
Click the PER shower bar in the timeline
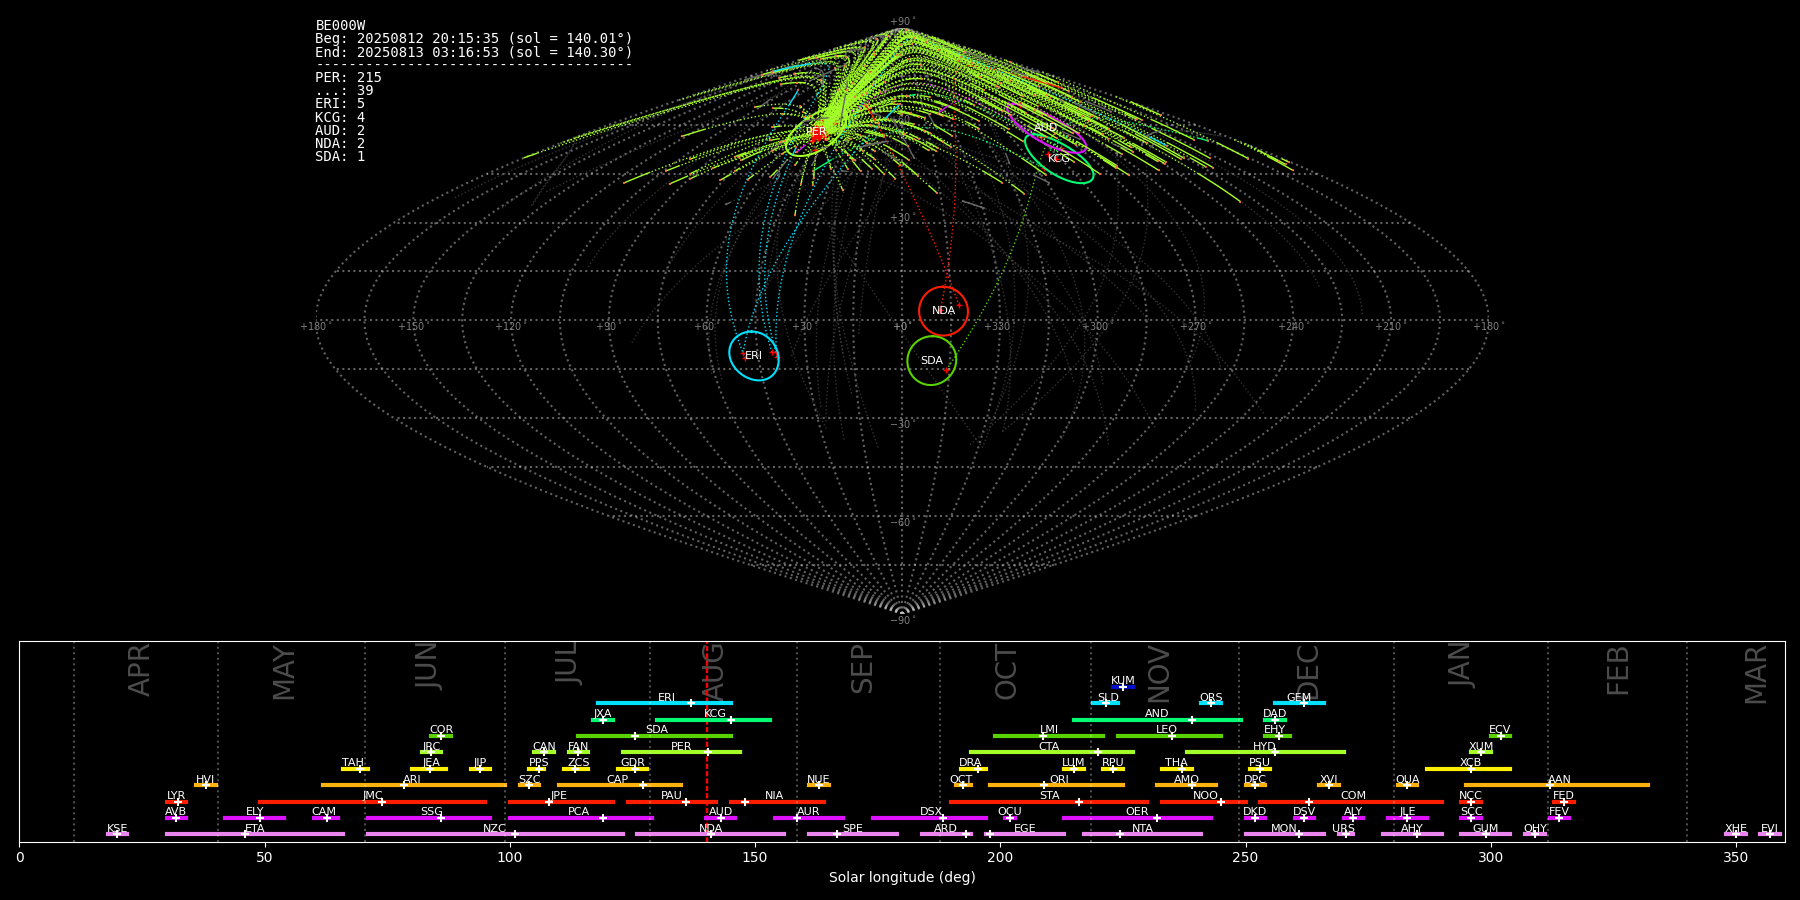pyautogui.click(x=681, y=752)
